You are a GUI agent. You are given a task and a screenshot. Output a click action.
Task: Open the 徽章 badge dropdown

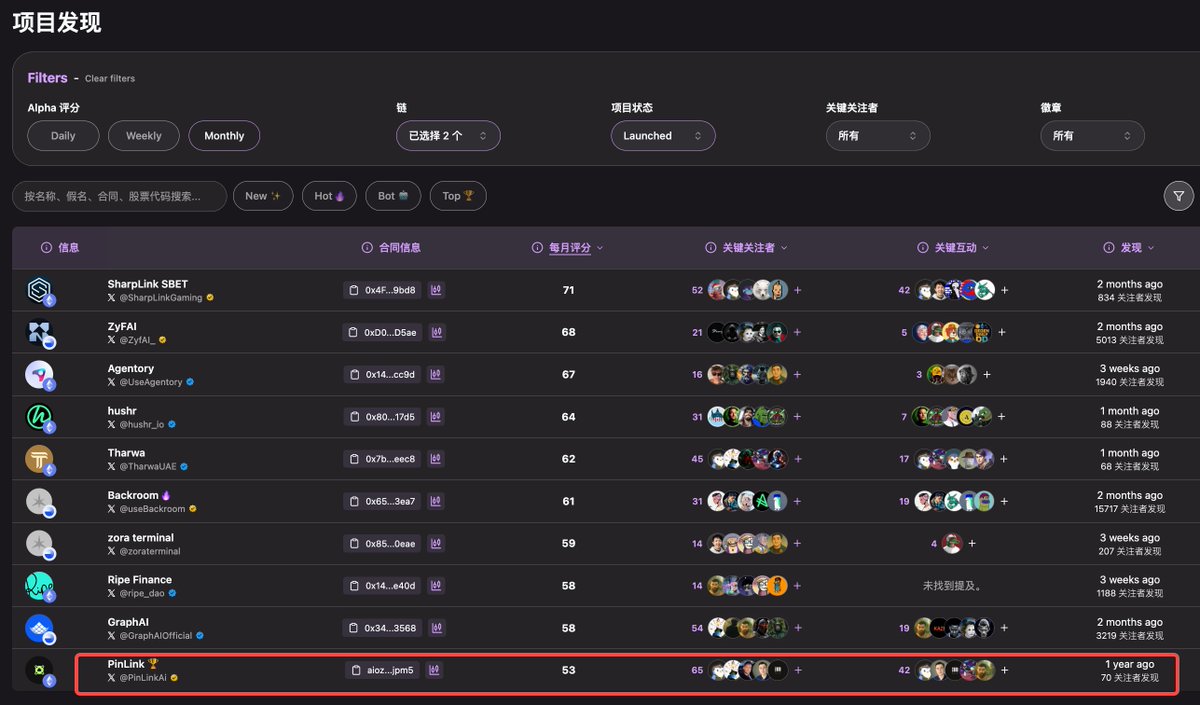tap(1092, 136)
